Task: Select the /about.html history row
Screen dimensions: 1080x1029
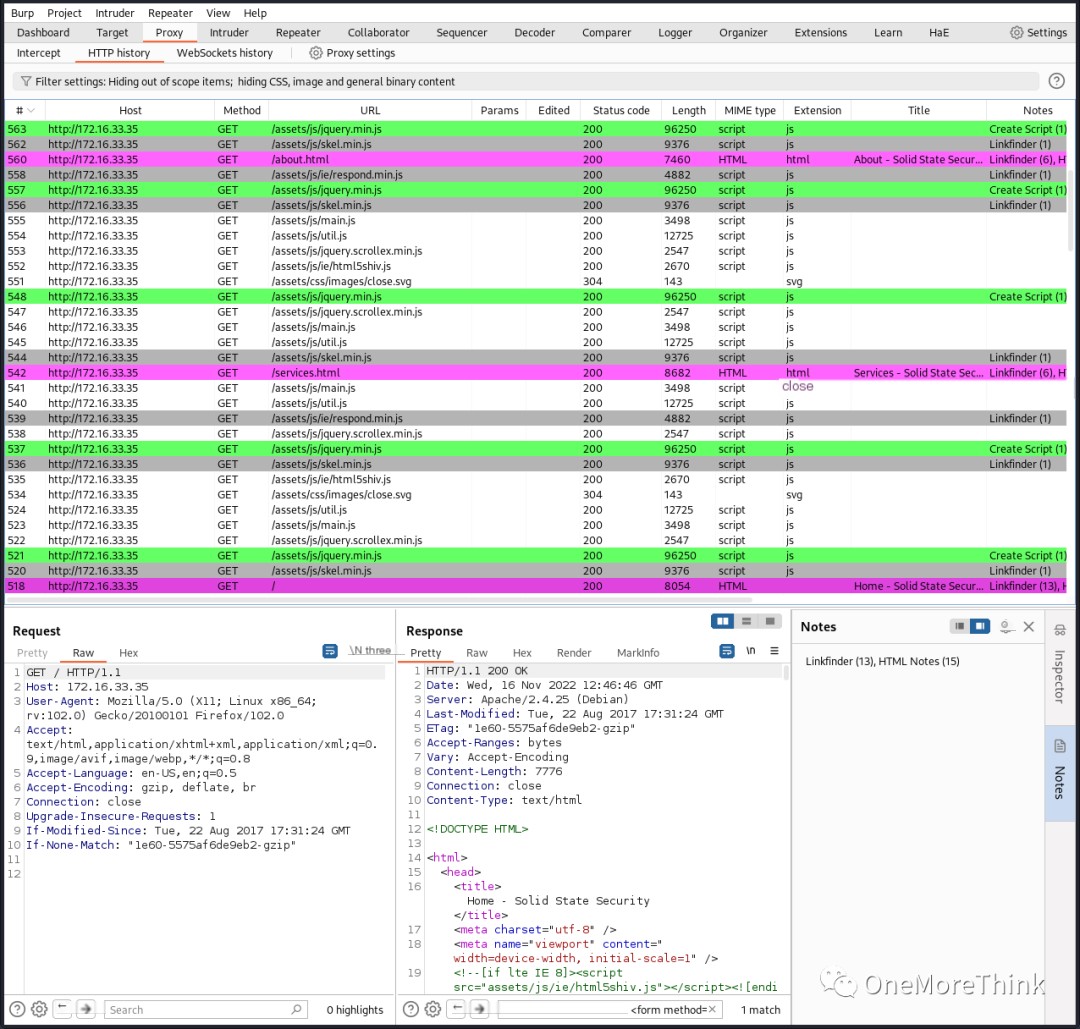Action: point(536,159)
